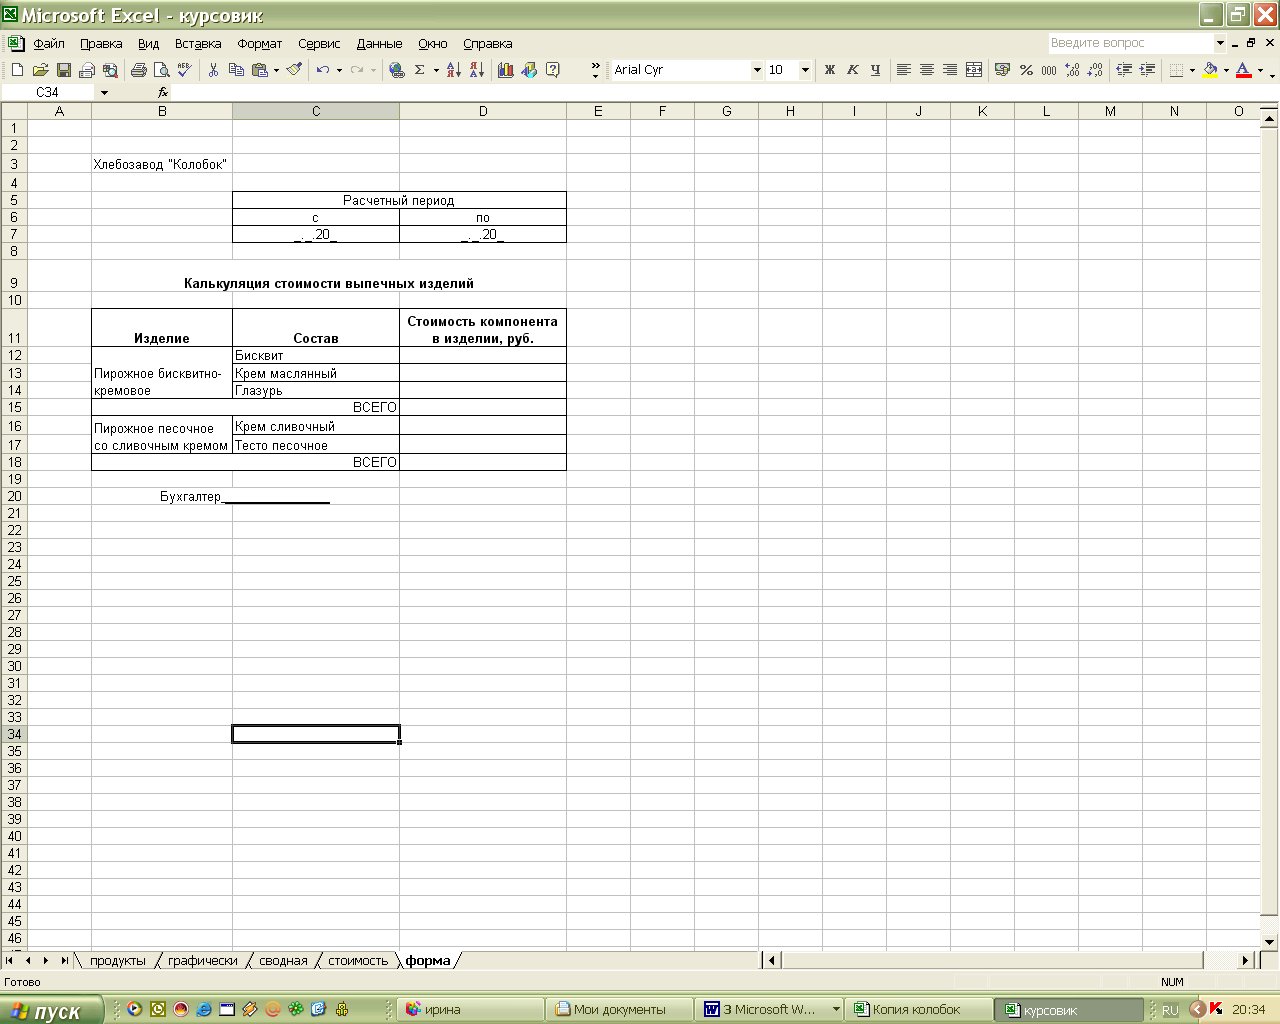Align cell text to the right

tap(949, 70)
